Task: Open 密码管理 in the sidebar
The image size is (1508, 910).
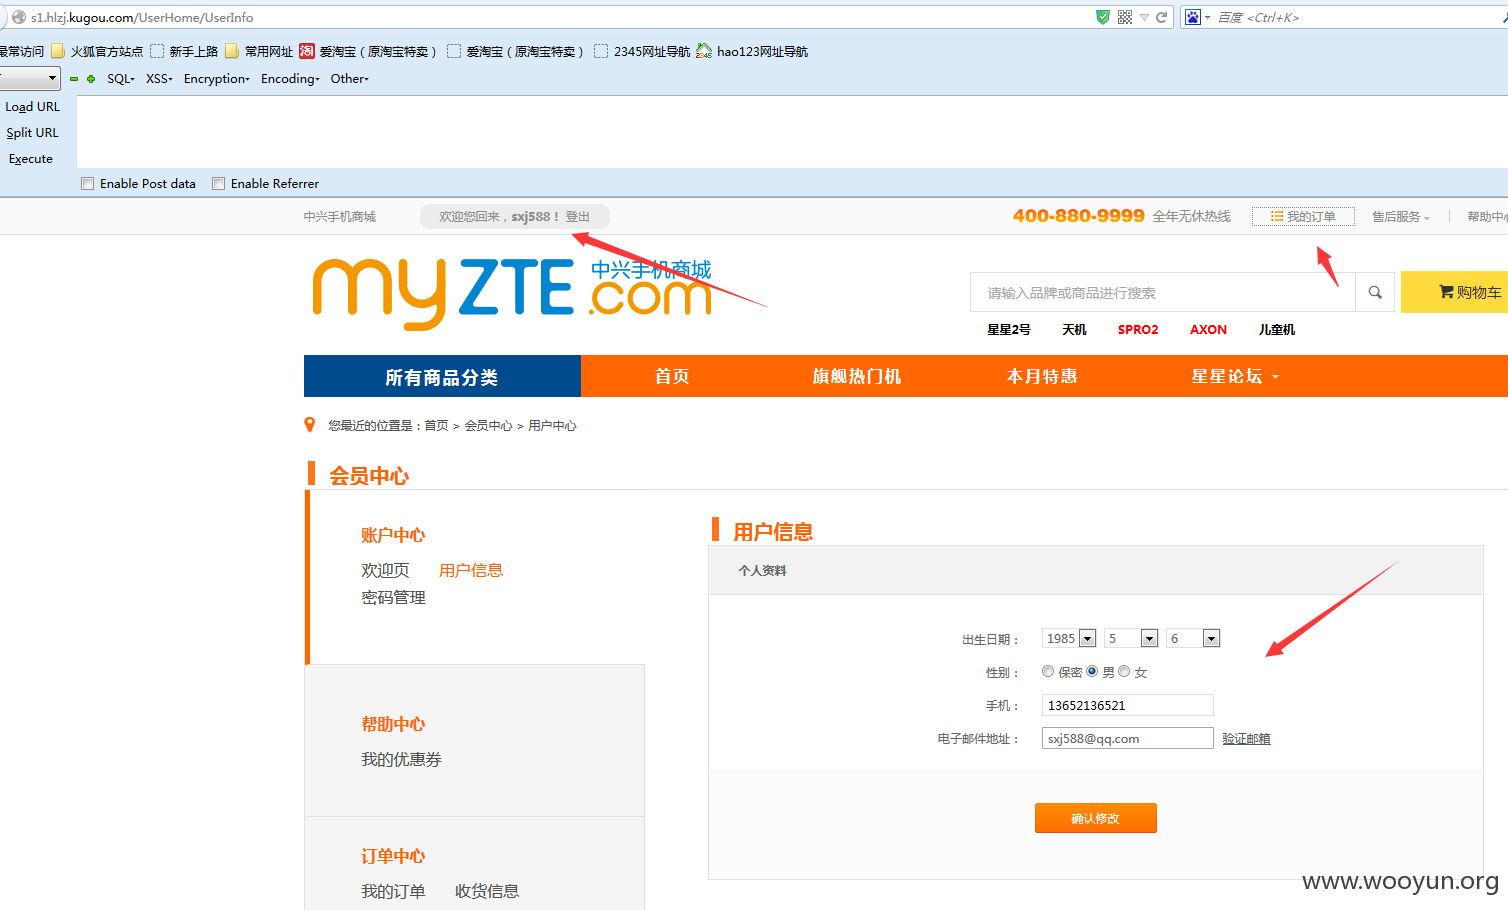Action: (x=393, y=598)
